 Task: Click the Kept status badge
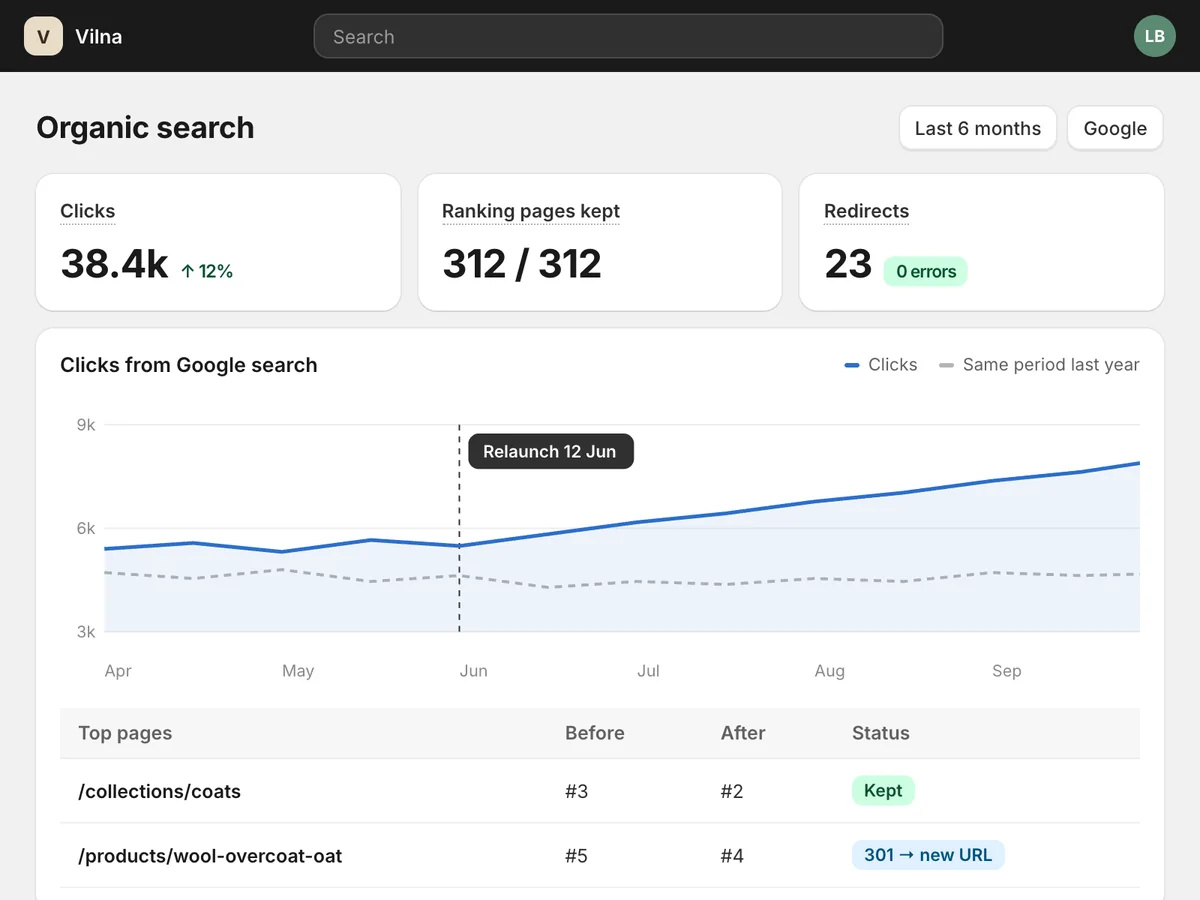coord(883,791)
